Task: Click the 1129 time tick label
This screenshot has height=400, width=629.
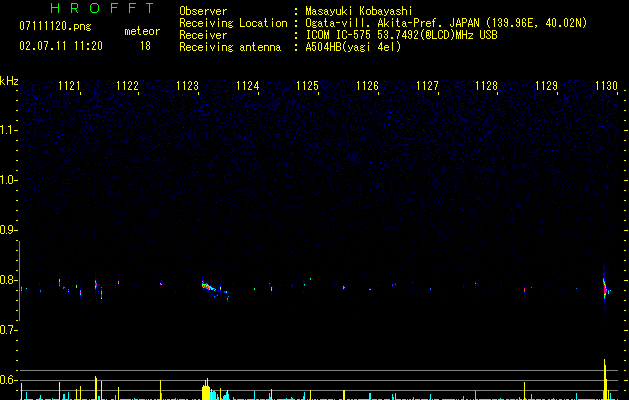Action: (x=546, y=86)
